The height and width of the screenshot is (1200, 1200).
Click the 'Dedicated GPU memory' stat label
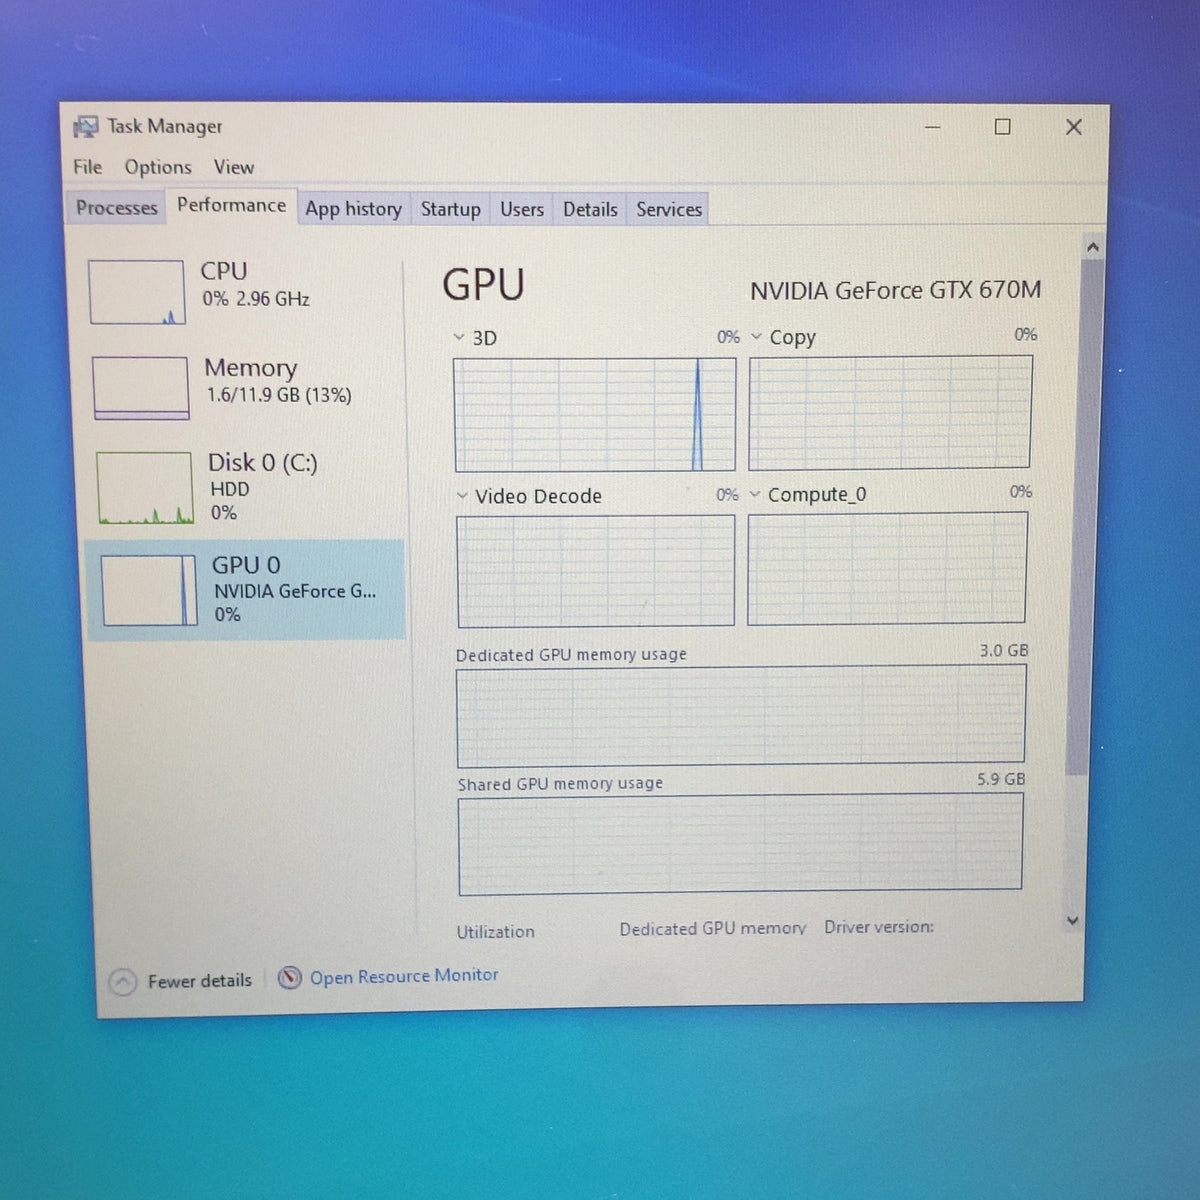pos(713,929)
